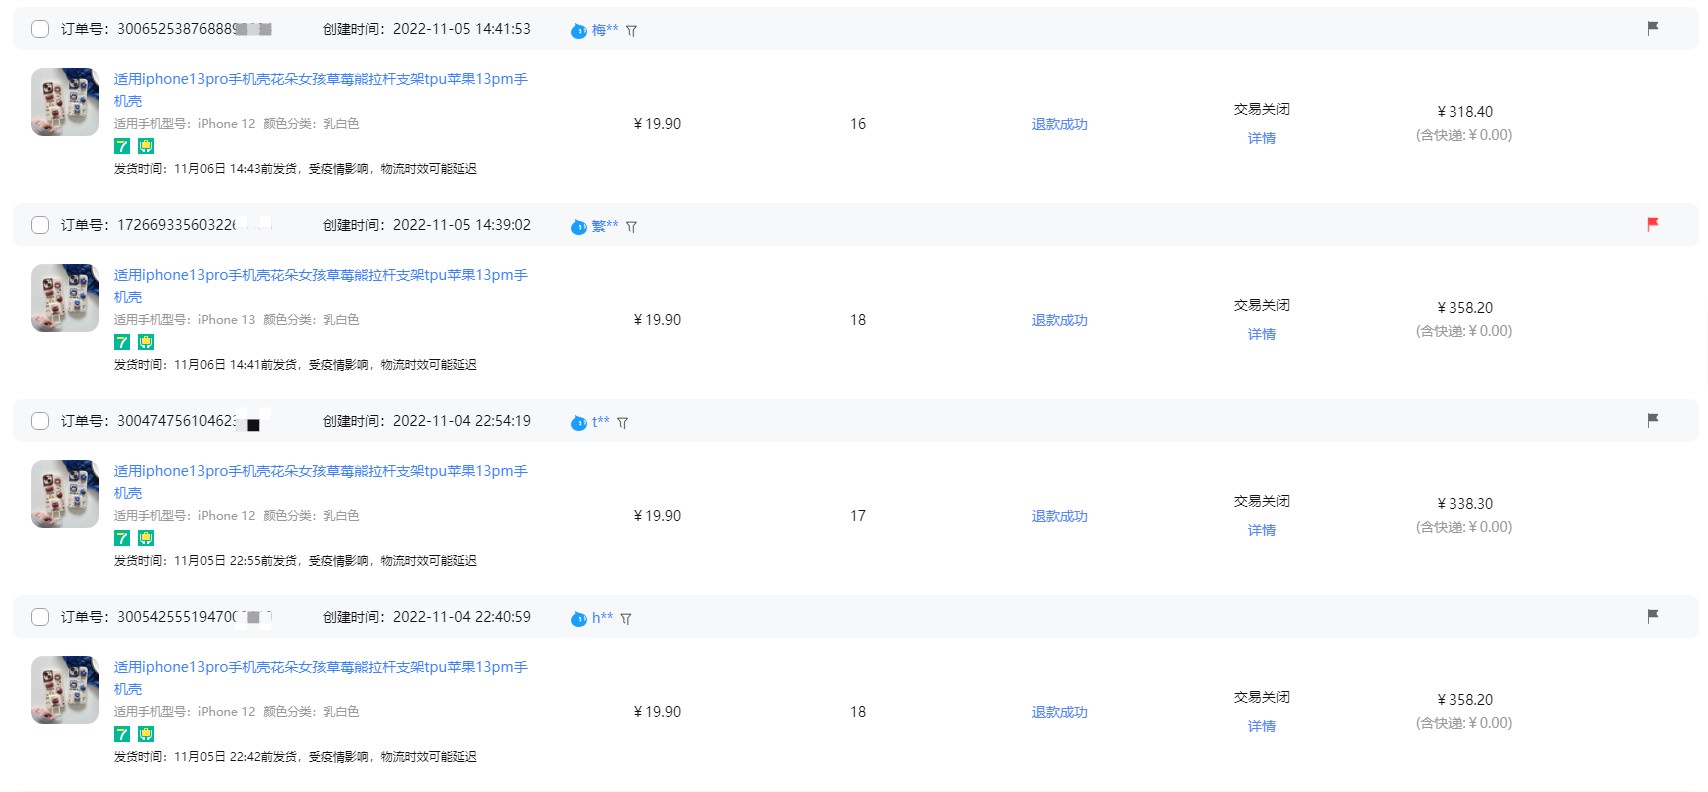Open 详情 link for the ¥338.30 order
Viewport: 1708px width, 792px height.
1261,530
